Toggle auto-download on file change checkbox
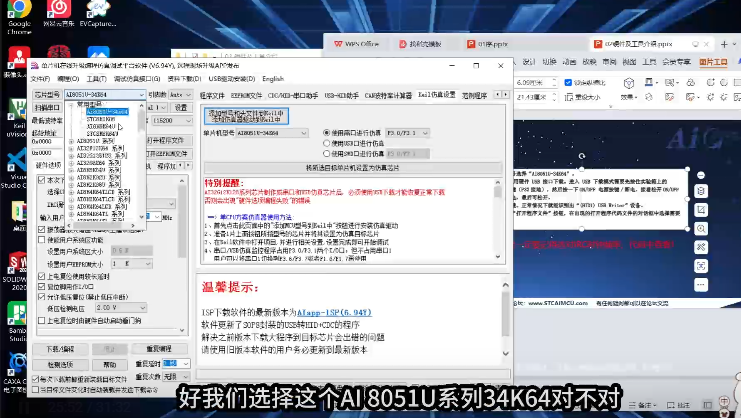The height and width of the screenshot is (418, 741). (x=35, y=390)
